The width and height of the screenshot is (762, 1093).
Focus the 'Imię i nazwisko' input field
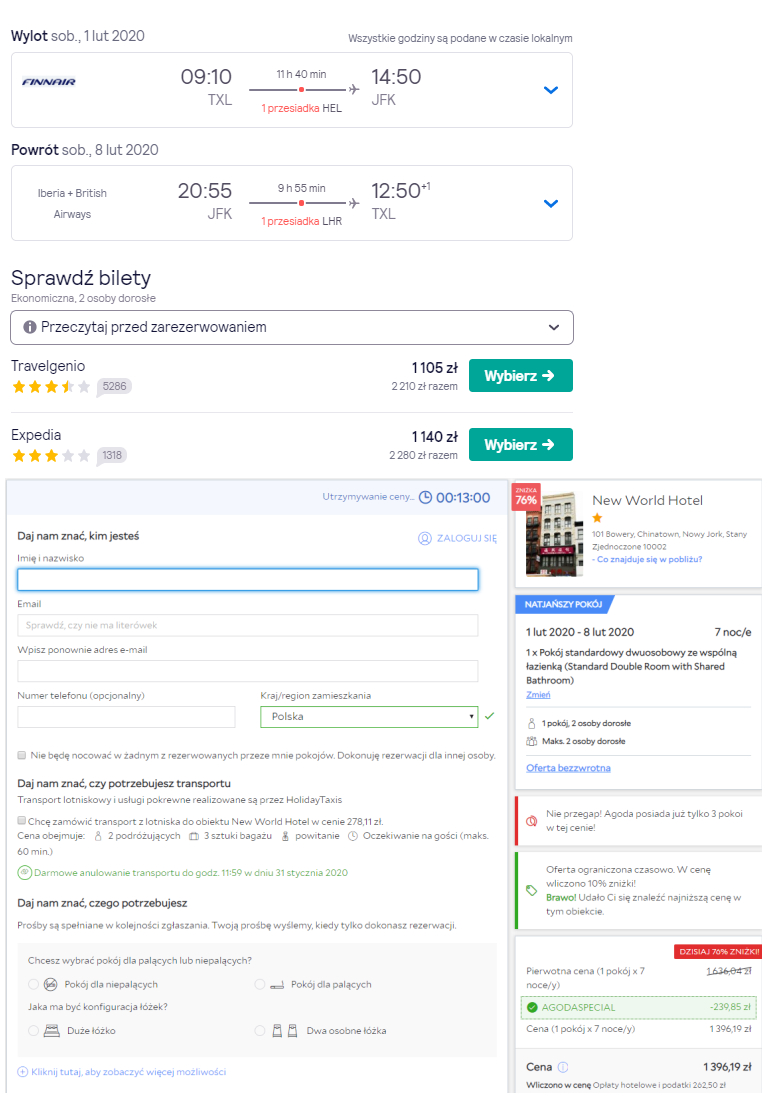coord(247,580)
